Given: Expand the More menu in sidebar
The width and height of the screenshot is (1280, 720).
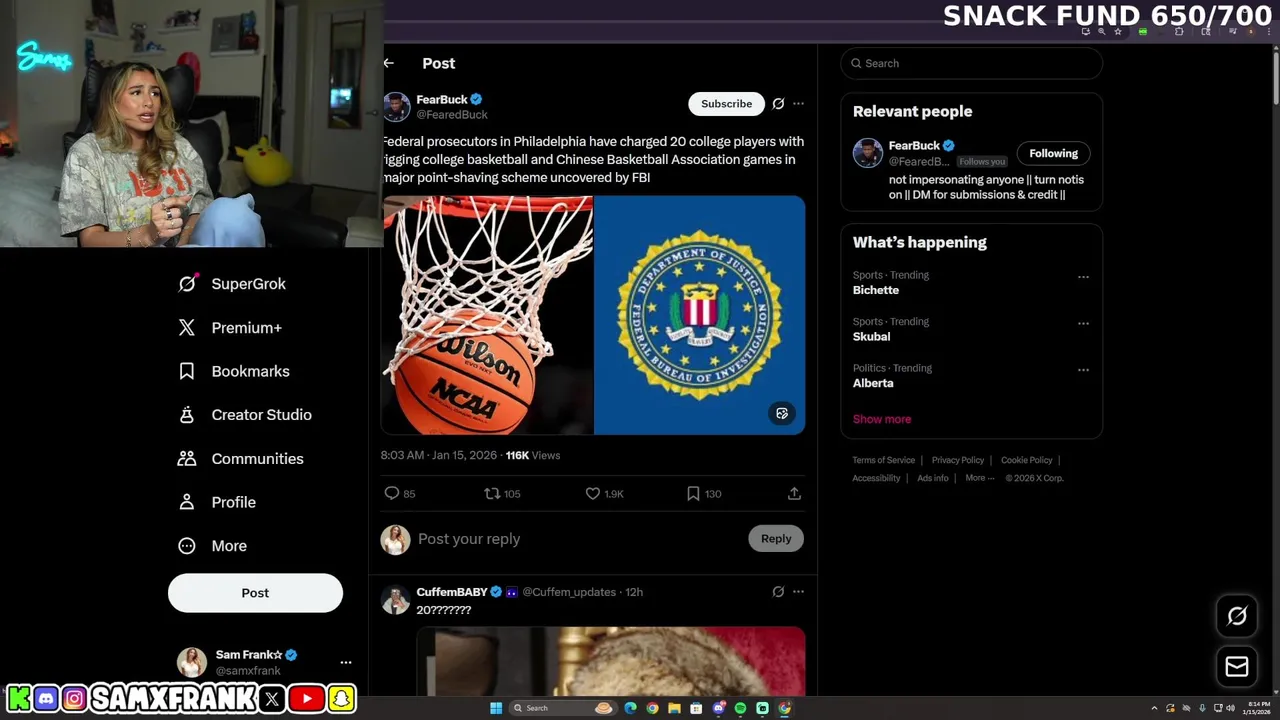Looking at the screenshot, I should coord(212,546).
